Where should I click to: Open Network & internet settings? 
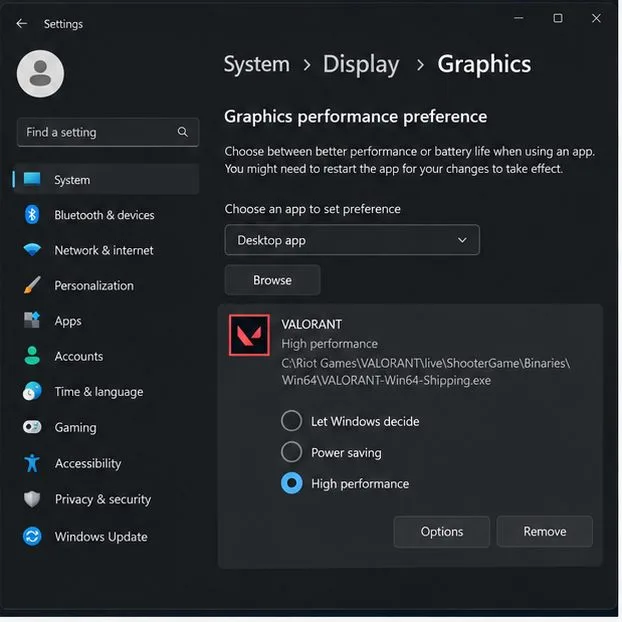point(106,250)
